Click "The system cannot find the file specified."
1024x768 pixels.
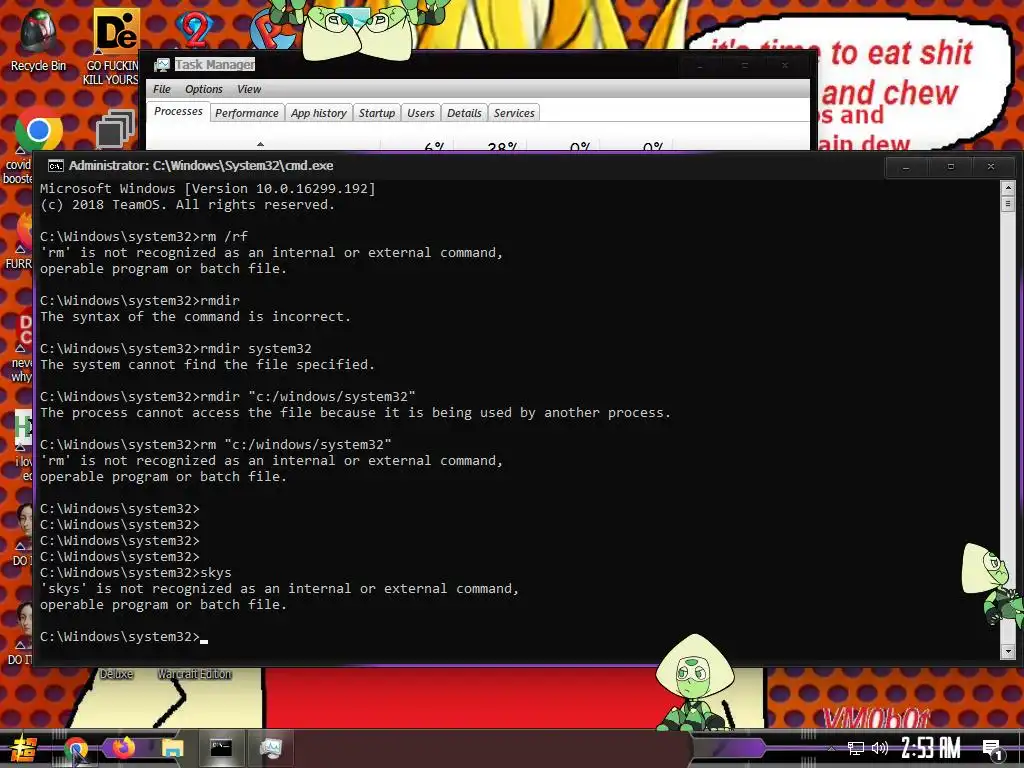point(208,364)
